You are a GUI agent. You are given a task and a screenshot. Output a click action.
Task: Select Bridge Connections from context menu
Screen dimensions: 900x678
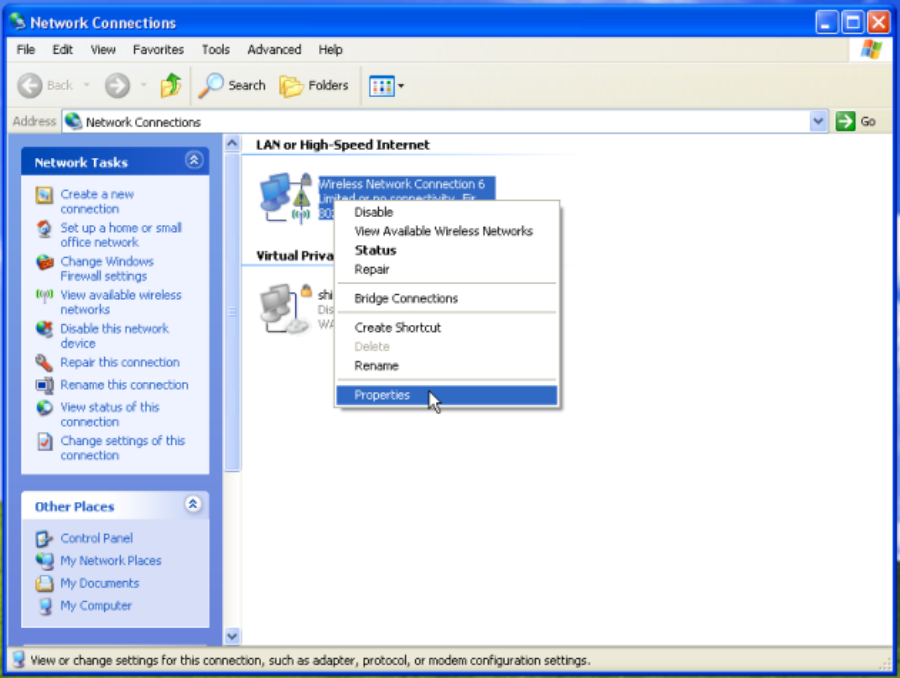[447, 298]
